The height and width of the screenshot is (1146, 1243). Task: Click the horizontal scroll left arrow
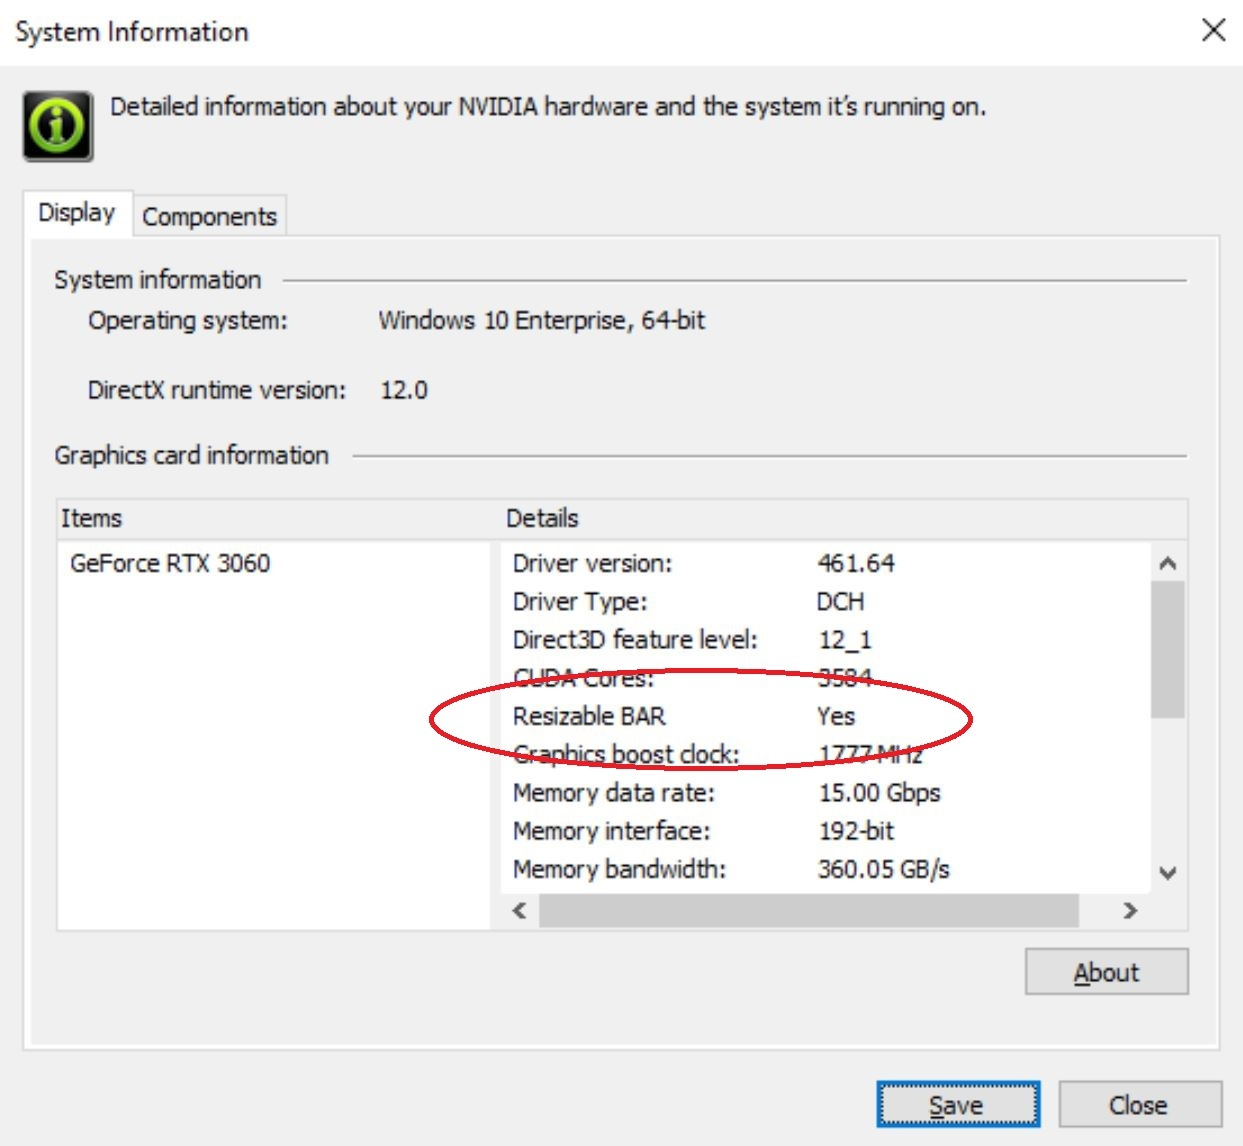(x=519, y=910)
